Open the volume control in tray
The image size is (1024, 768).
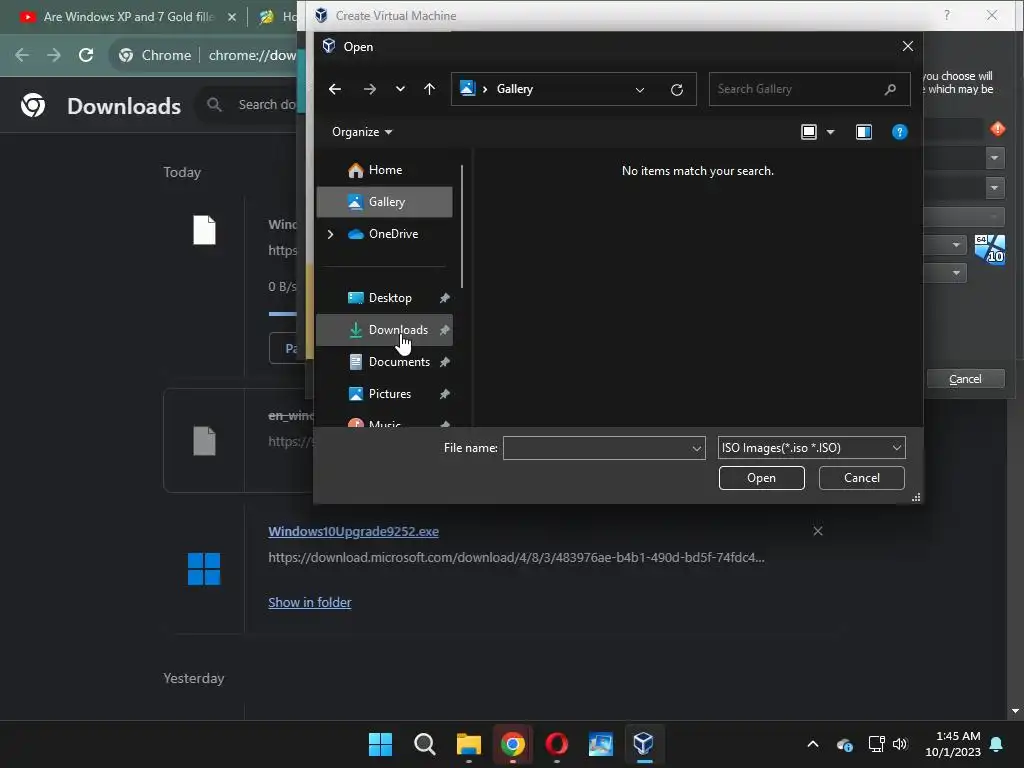pyautogui.click(x=900, y=744)
